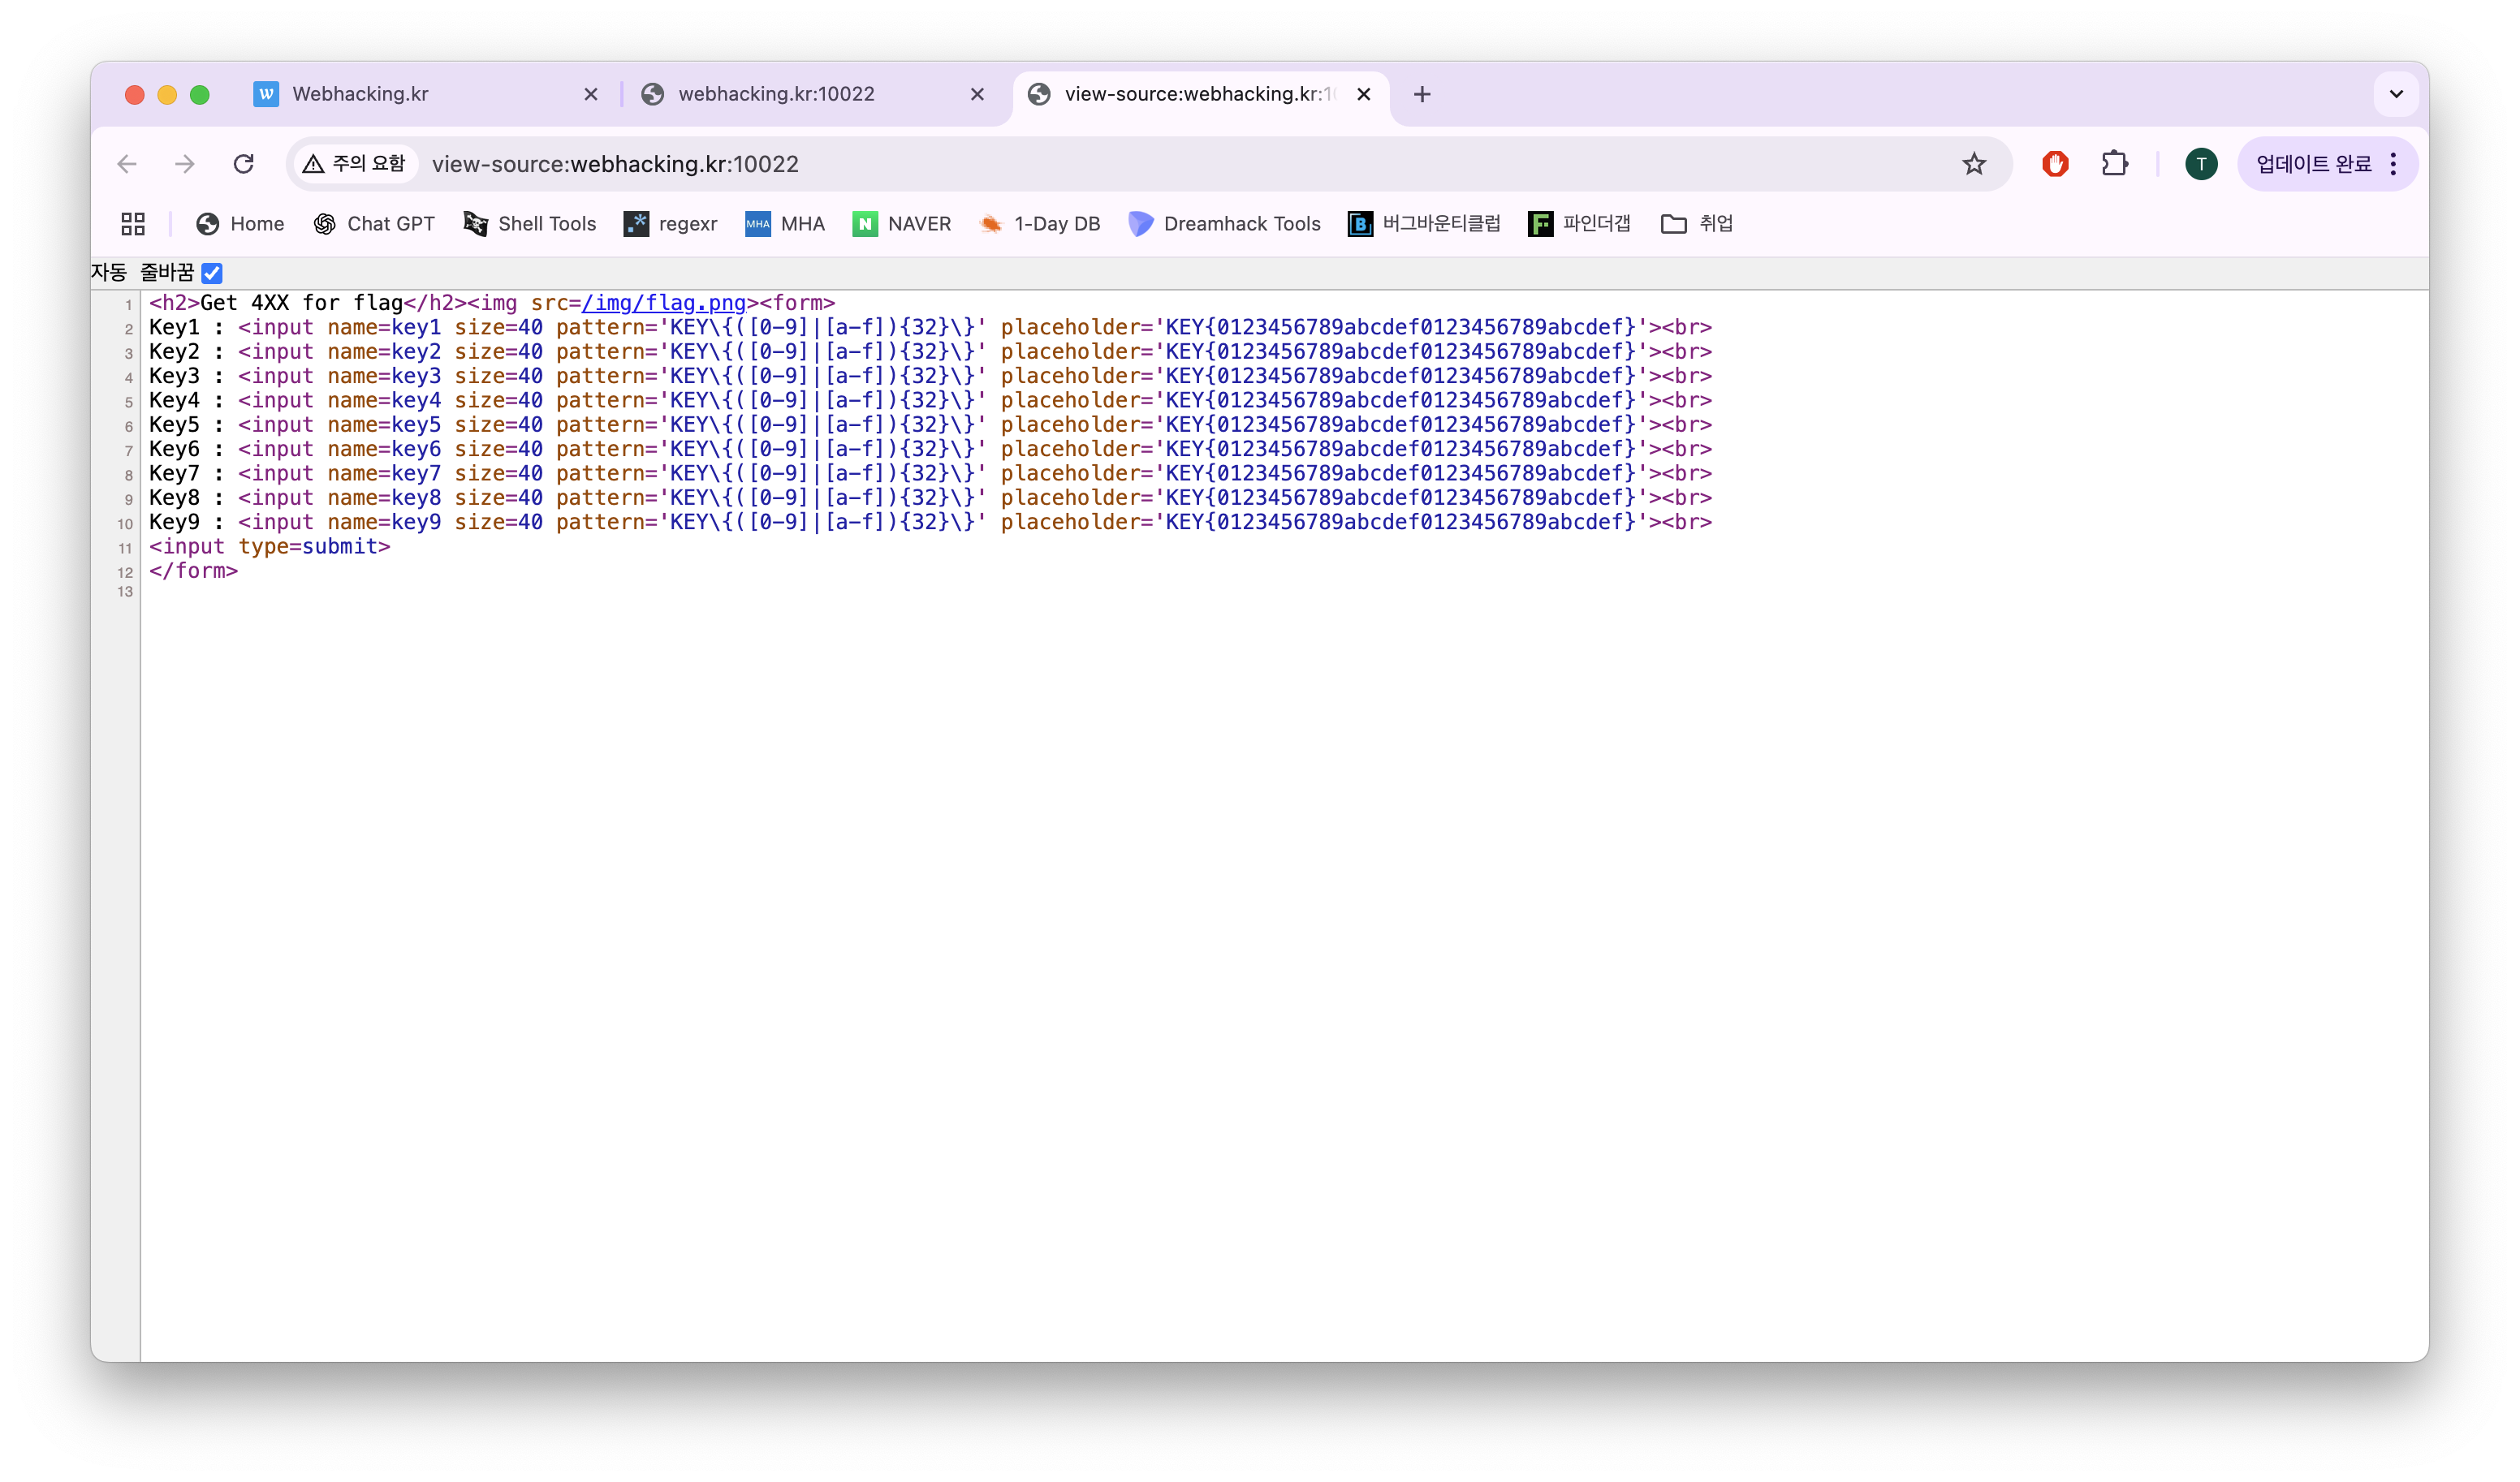Open the Chrome three-dot menu
This screenshot has width=2520, height=1482.
(x=2393, y=164)
